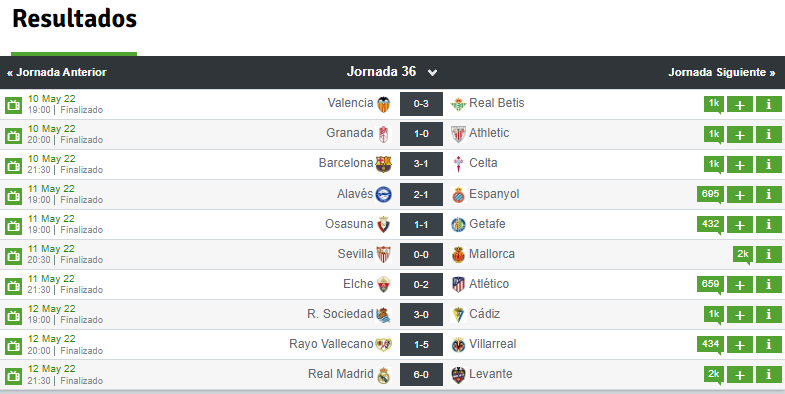Click the info icon for Real Madrid match
The width and height of the screenshot is (785, 394).
click(768, 374)
